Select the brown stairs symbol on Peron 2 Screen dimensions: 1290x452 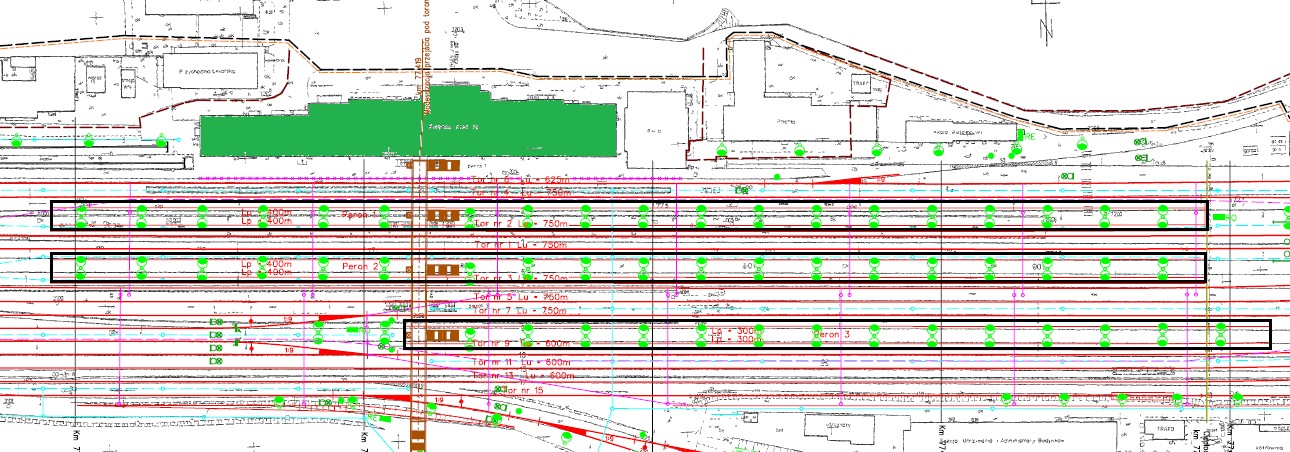(x=442, y=269)
